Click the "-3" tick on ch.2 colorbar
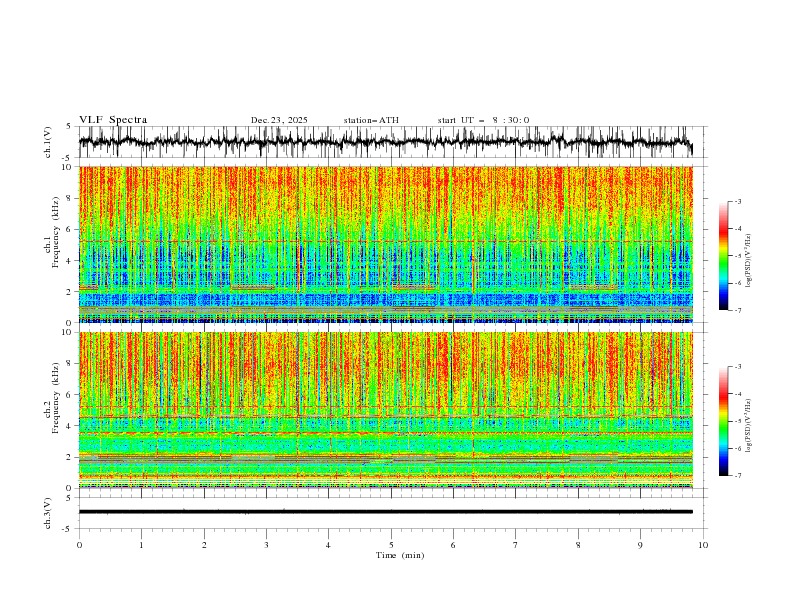Screen dimensions: 792x612 pyautogui.click(x=737, y=367)
